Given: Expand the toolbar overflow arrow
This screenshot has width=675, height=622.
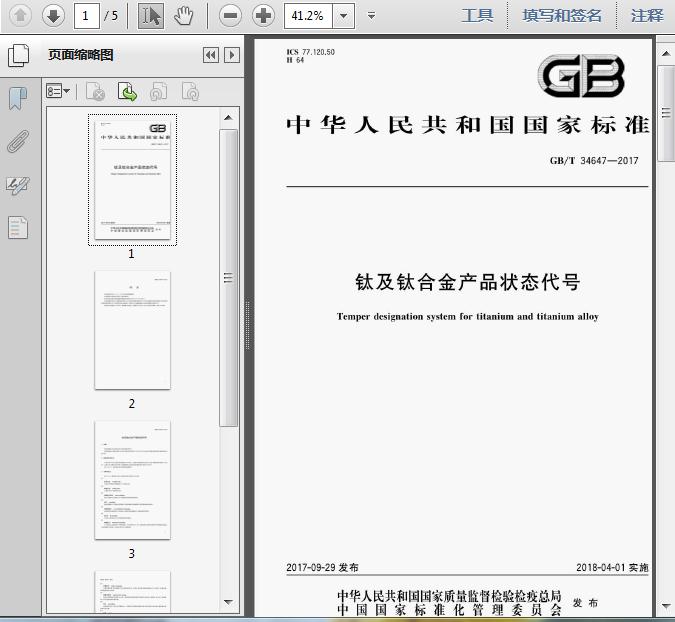Looking at the screenshot, I should (x=372, y=15).
